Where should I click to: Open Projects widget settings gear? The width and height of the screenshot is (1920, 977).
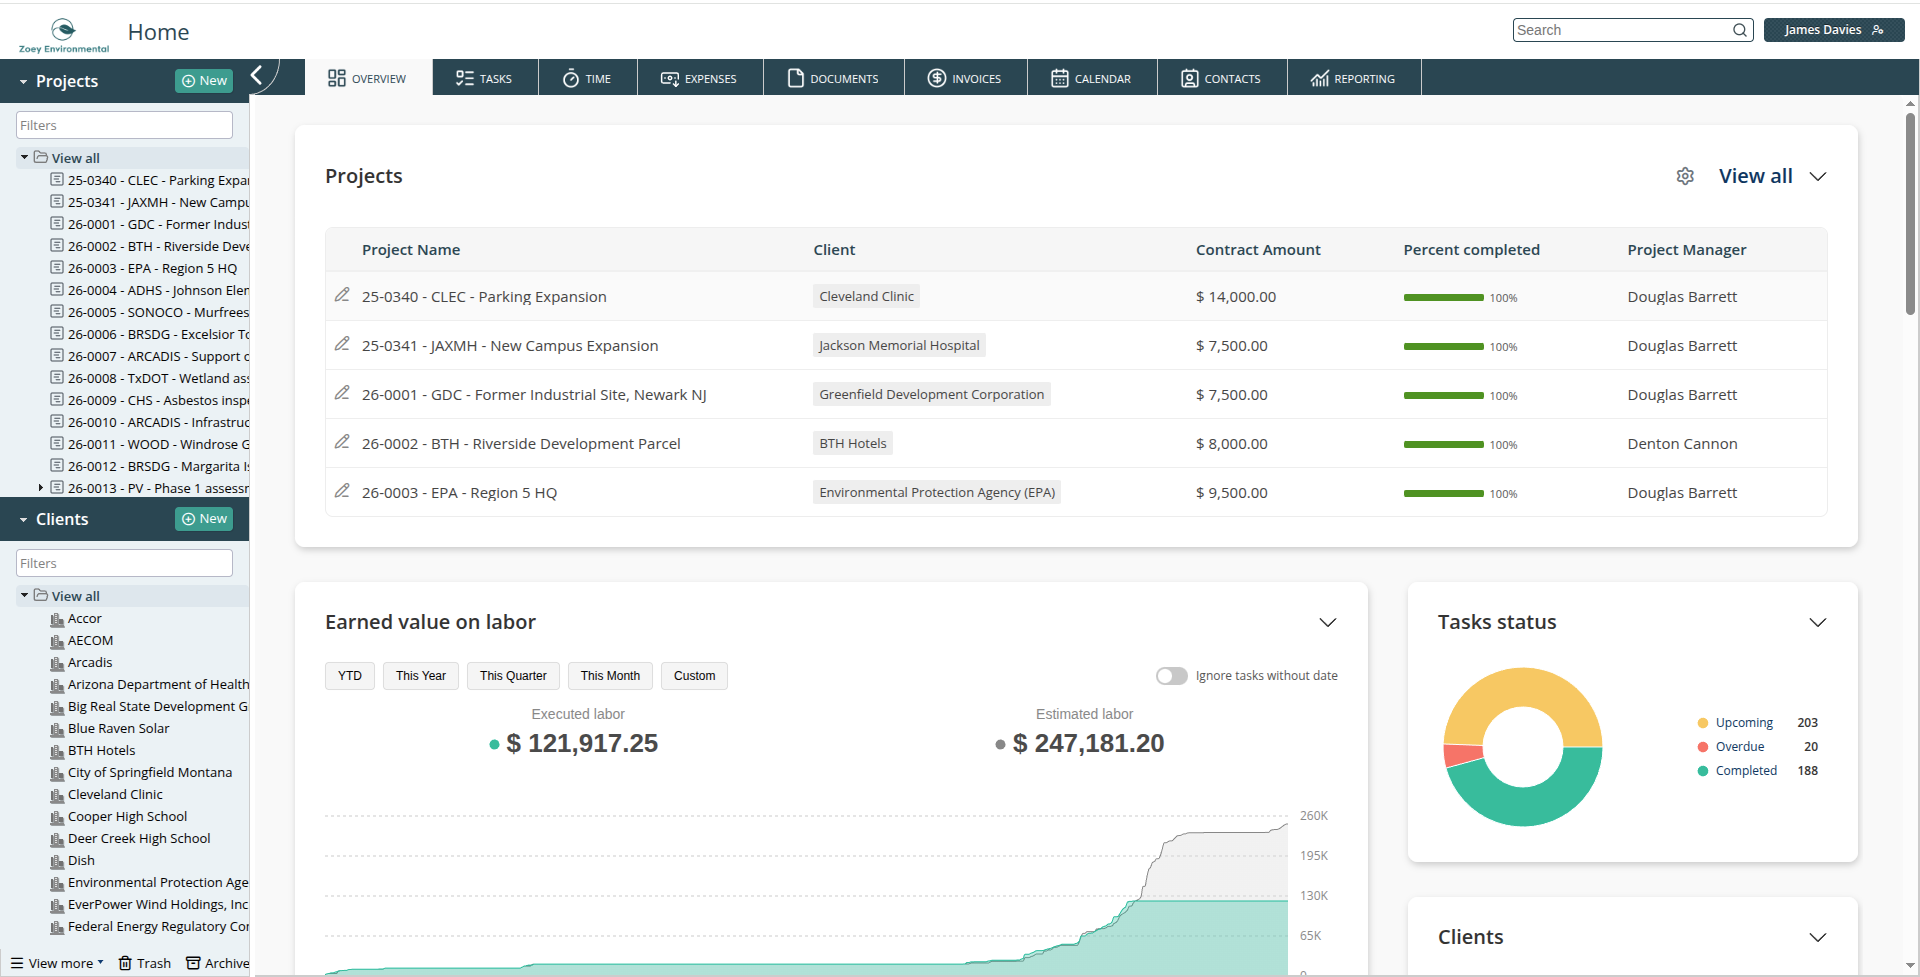(x=1685, y=176)
